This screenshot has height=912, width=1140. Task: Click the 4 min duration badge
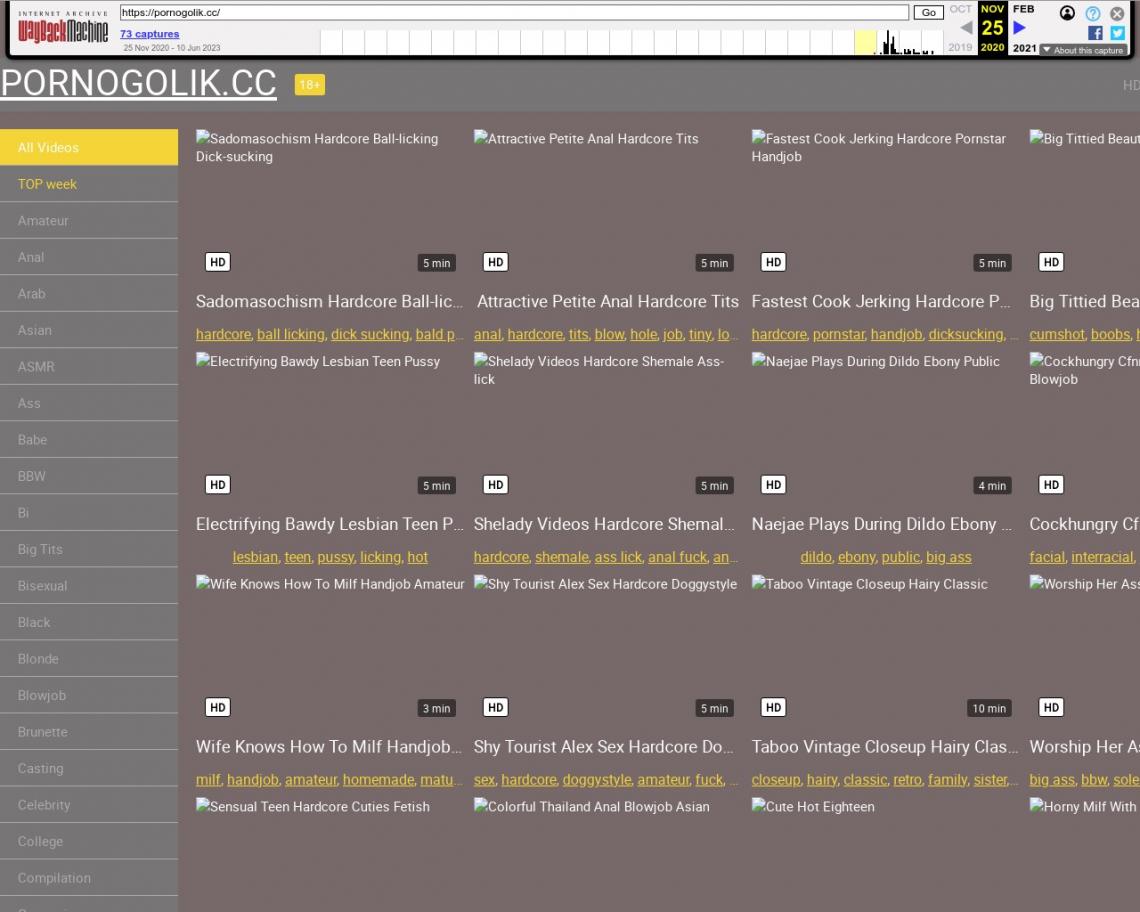tap(992, 486)
